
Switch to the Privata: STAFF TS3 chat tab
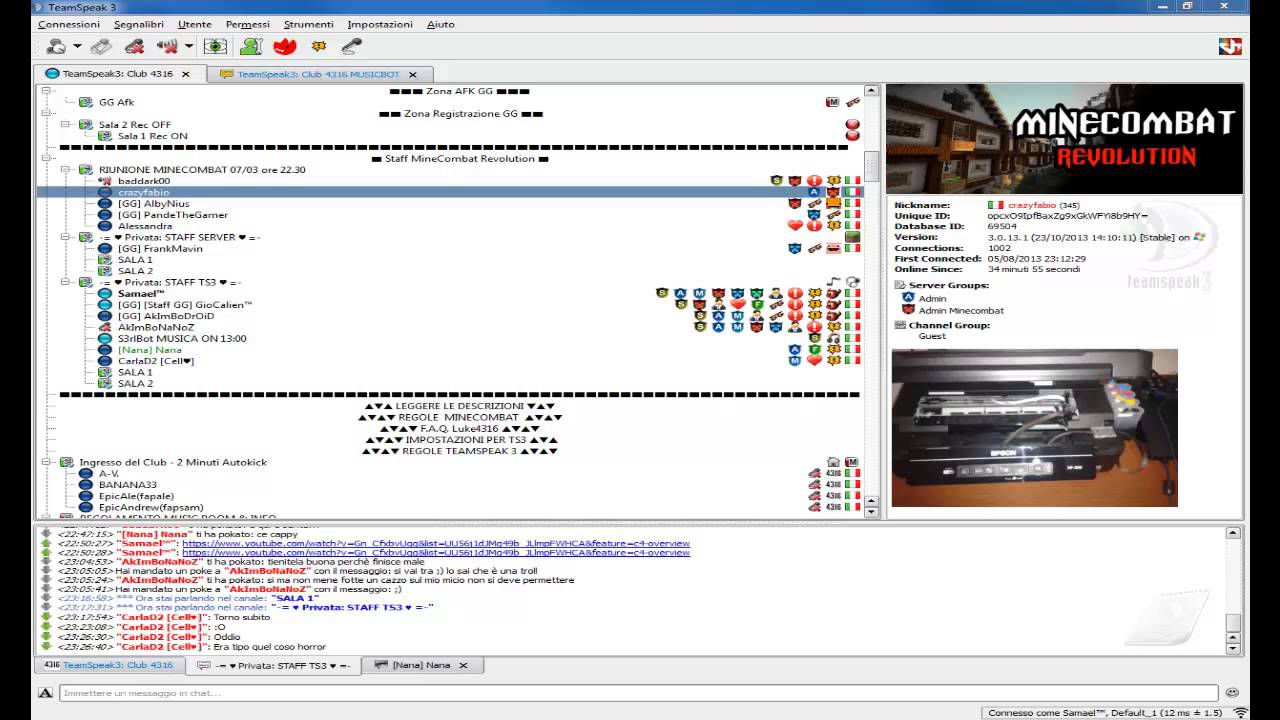pyautogui.click(x=273, y=665)
